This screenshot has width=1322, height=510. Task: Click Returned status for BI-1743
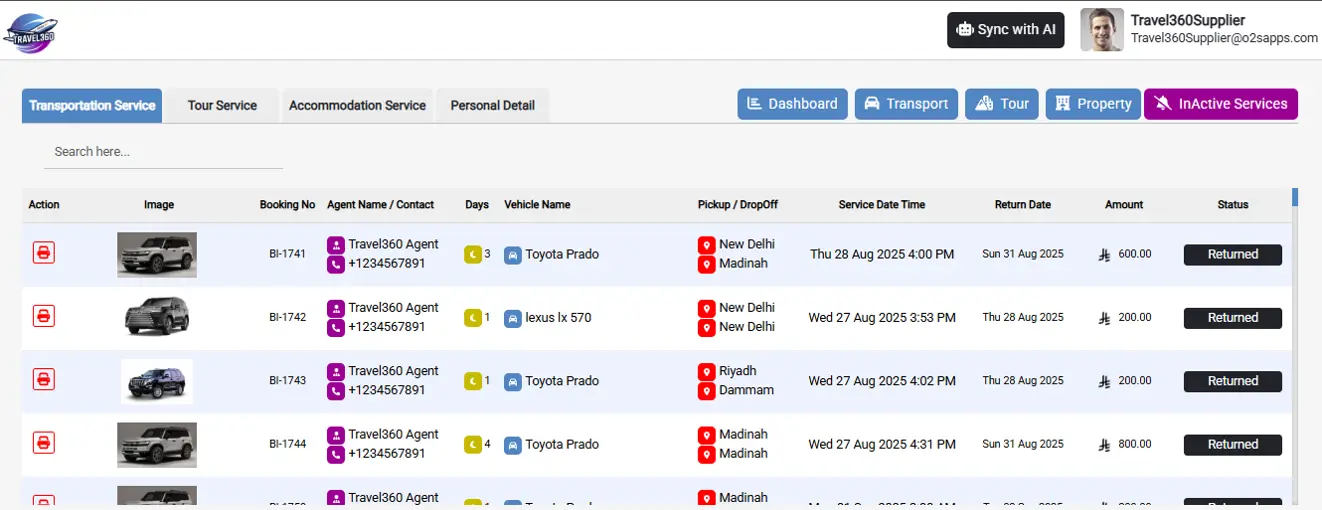click(1233, 381)
